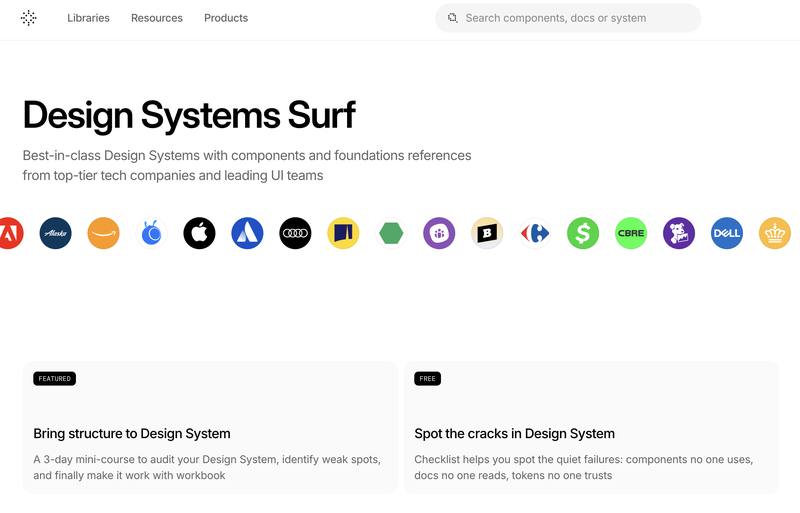Open the Carrefour logo icon
Viewport: 800px width, 513px height.
point(535,233)
